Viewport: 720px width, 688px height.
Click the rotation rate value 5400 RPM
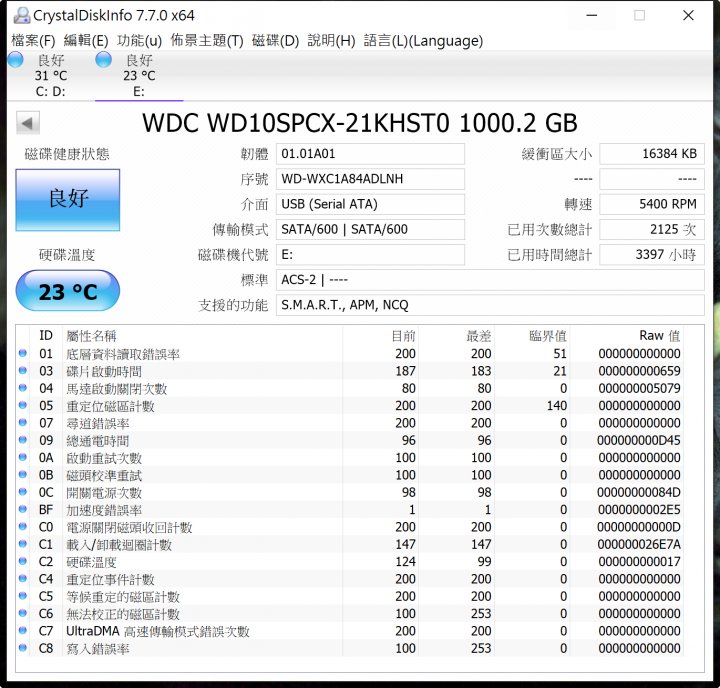click(652, 204)
